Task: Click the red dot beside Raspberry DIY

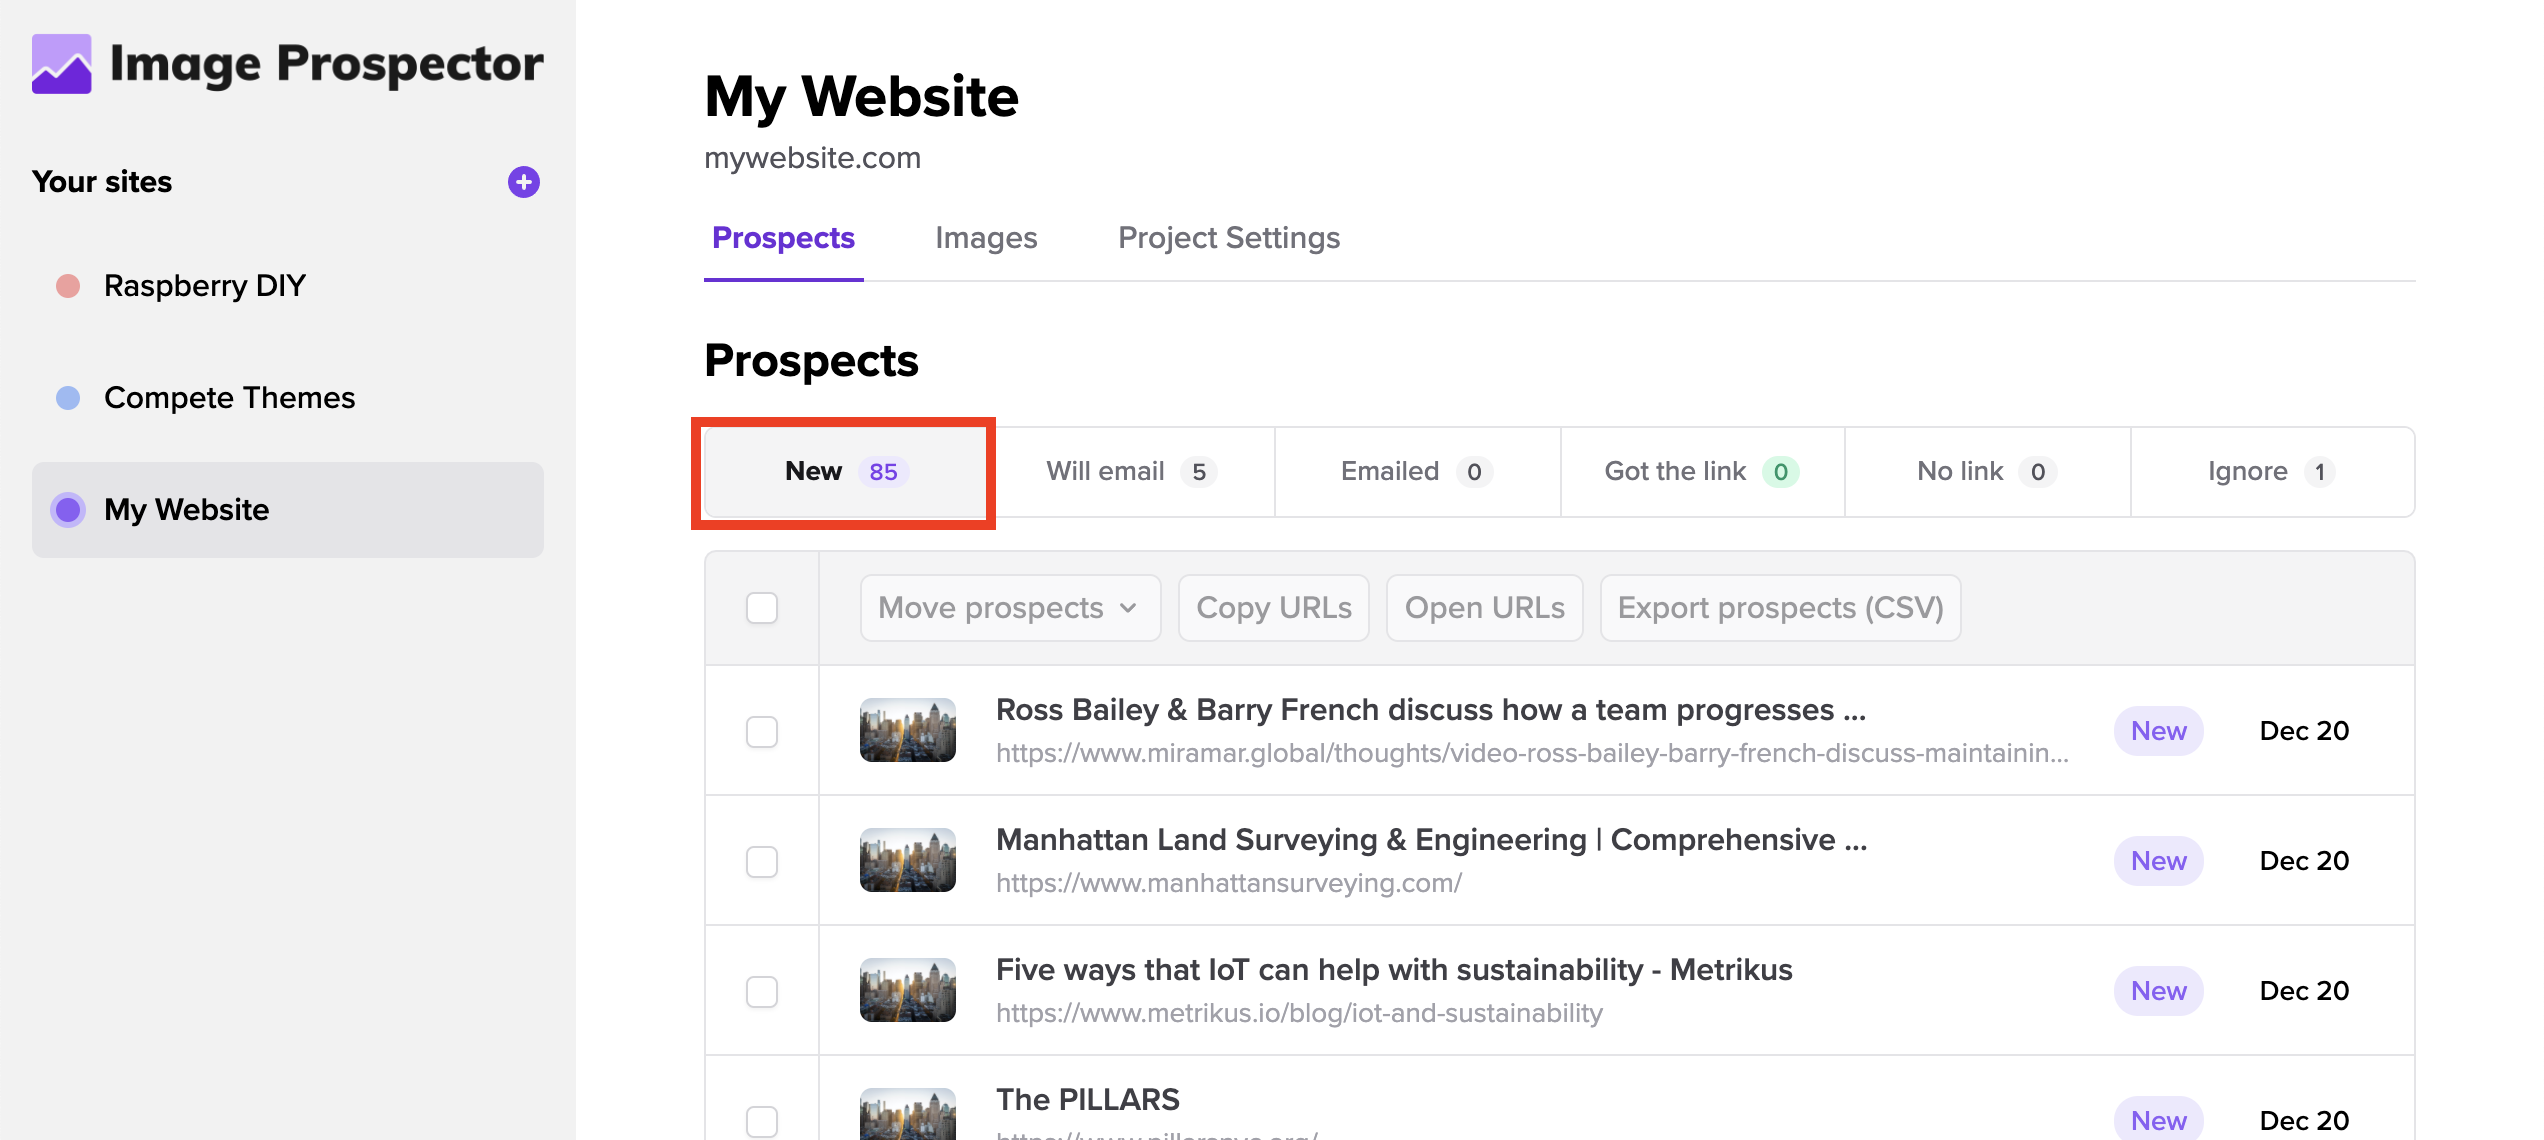Action: [x=68, y=286]
